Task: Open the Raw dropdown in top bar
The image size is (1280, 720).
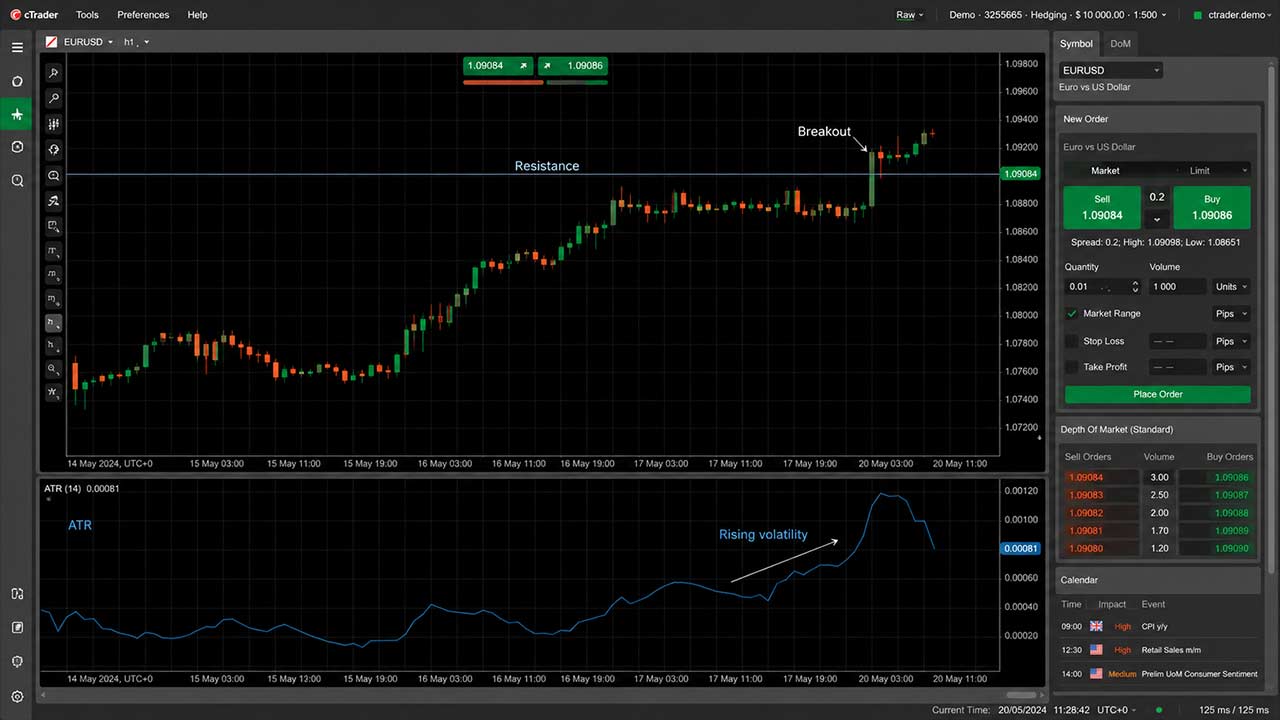Action: pyautogui.click(x=909, y=15)
